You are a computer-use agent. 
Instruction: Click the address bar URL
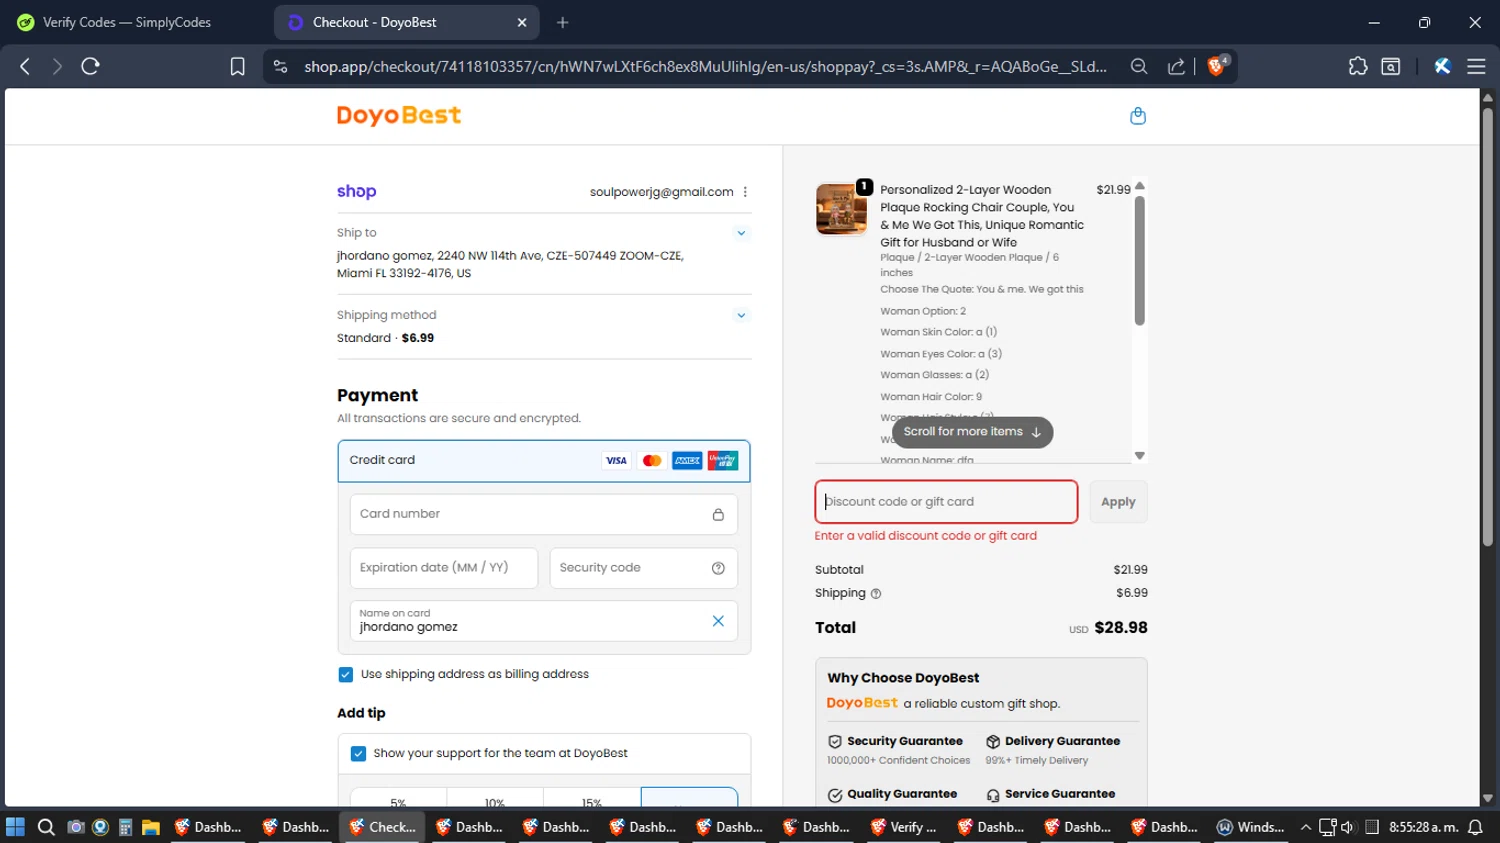(x=705, y=66)
